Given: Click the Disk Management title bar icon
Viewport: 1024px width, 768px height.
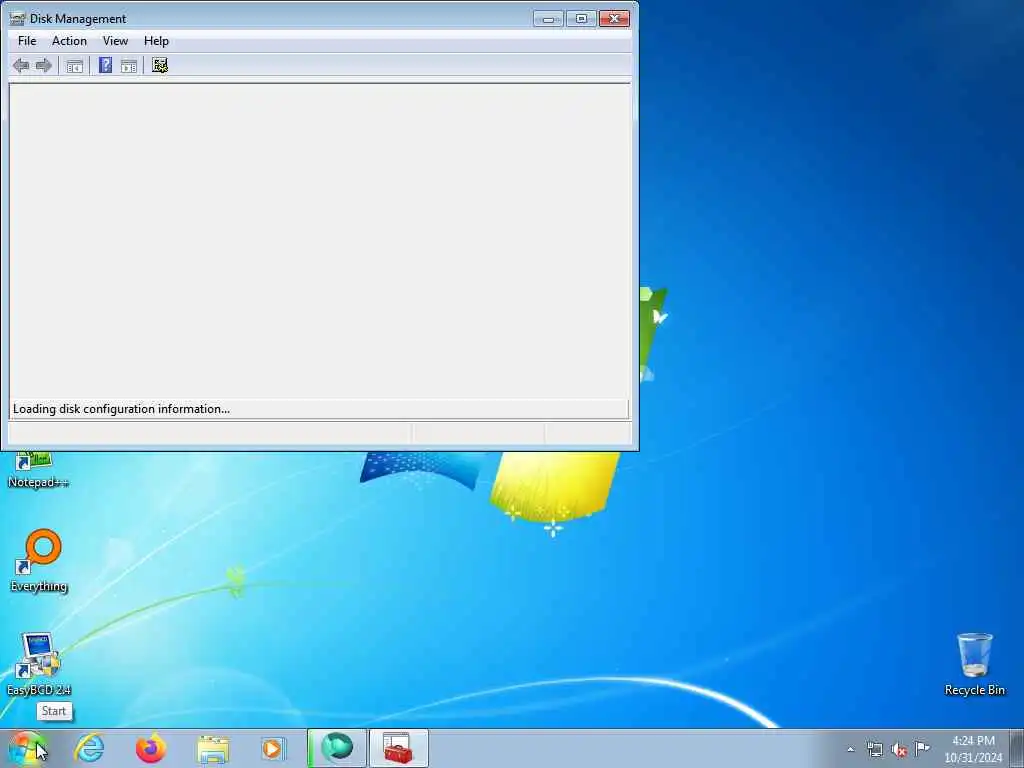Looking at the screenshot, I should 18,19.
